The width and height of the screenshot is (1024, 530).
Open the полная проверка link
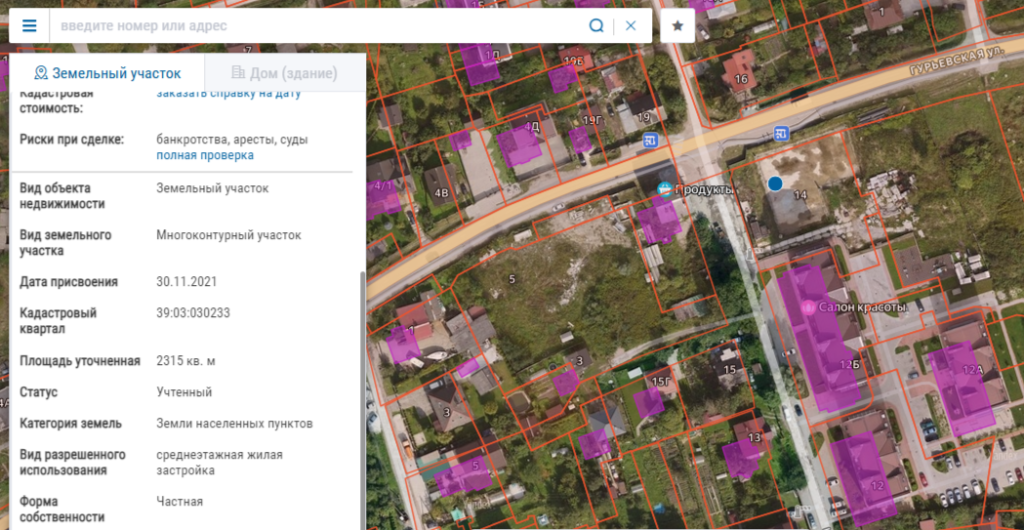pyautogui.click(x=205, y=155)
